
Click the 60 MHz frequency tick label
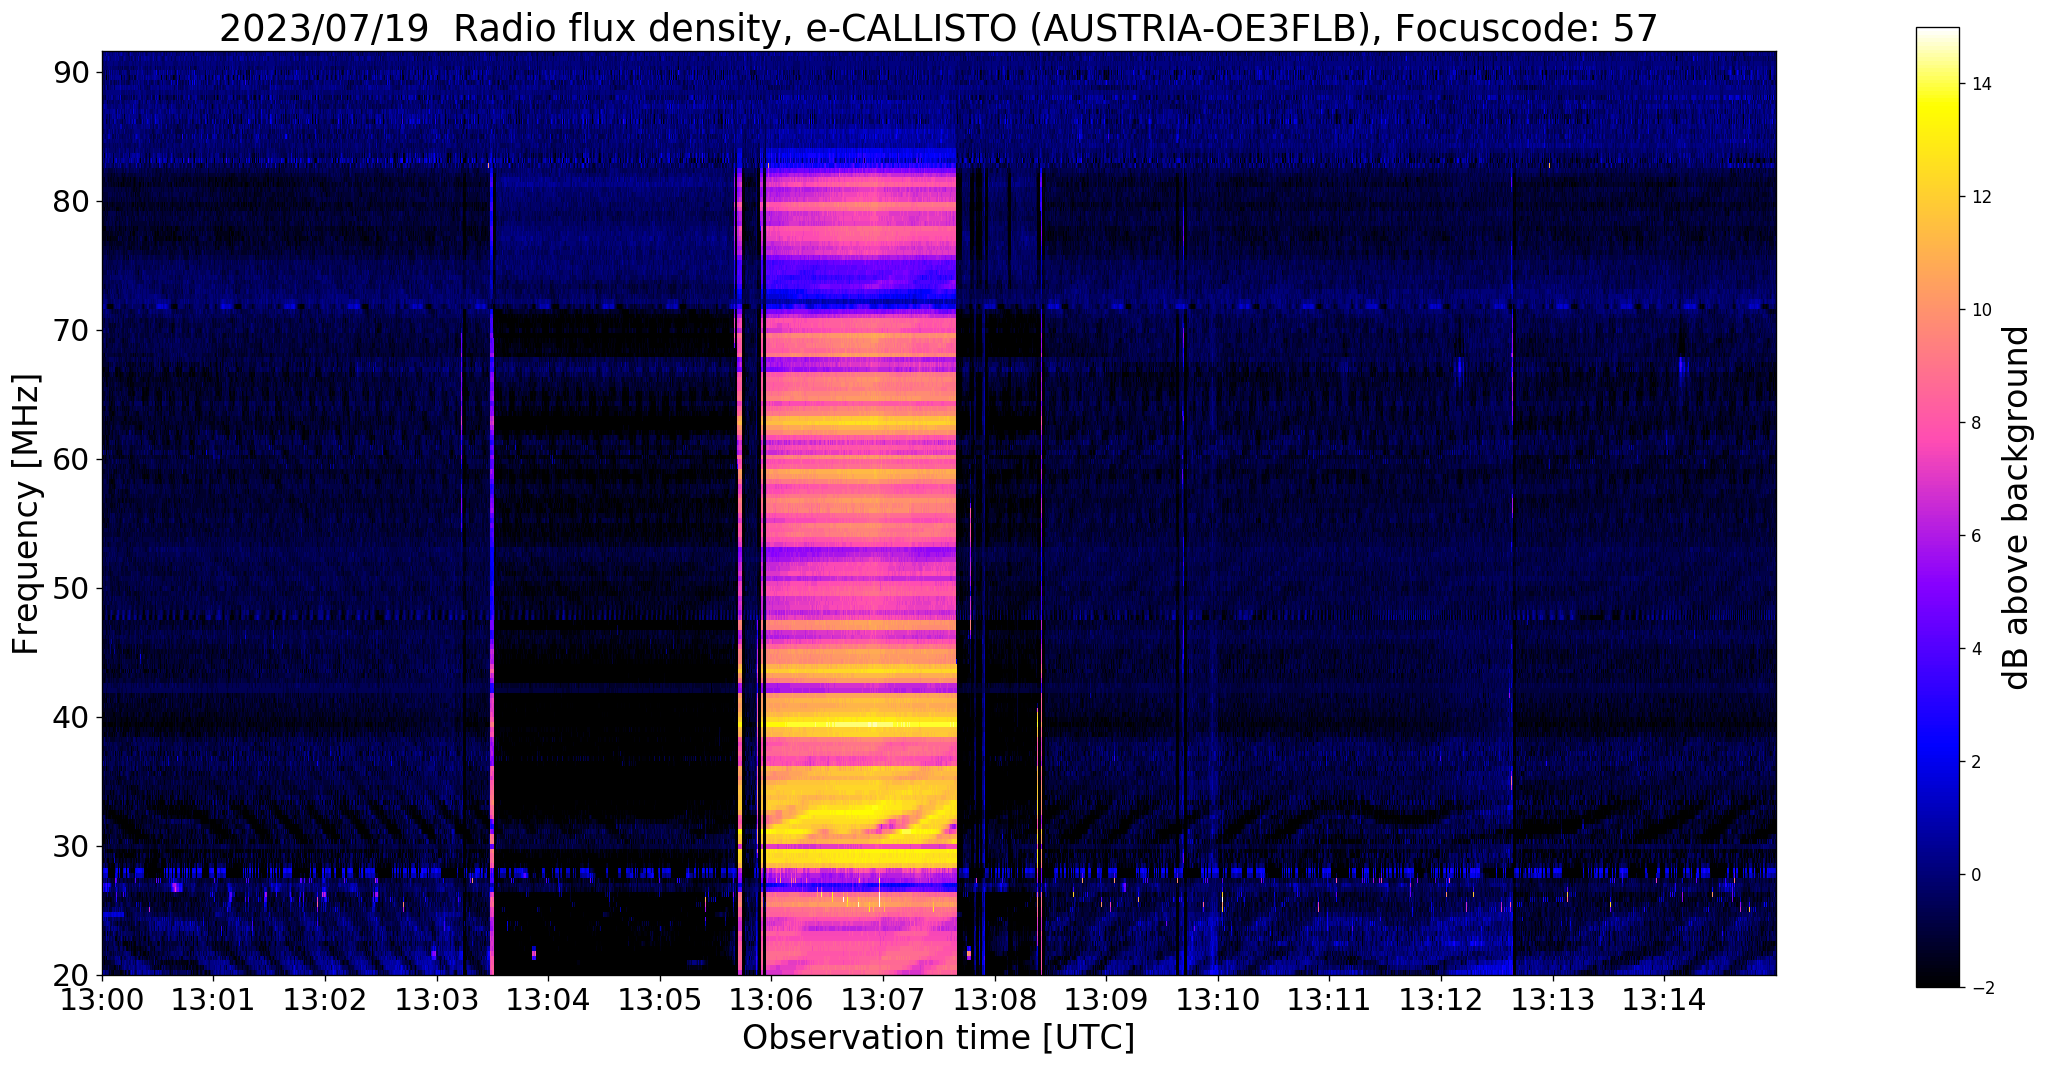pyautogui.click(x=71, y=459)
